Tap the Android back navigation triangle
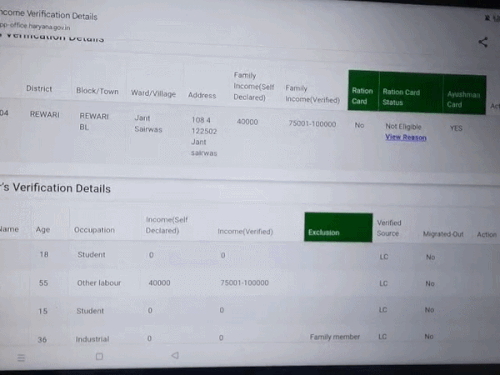500x375 pixels. click(x=175, y=355)
